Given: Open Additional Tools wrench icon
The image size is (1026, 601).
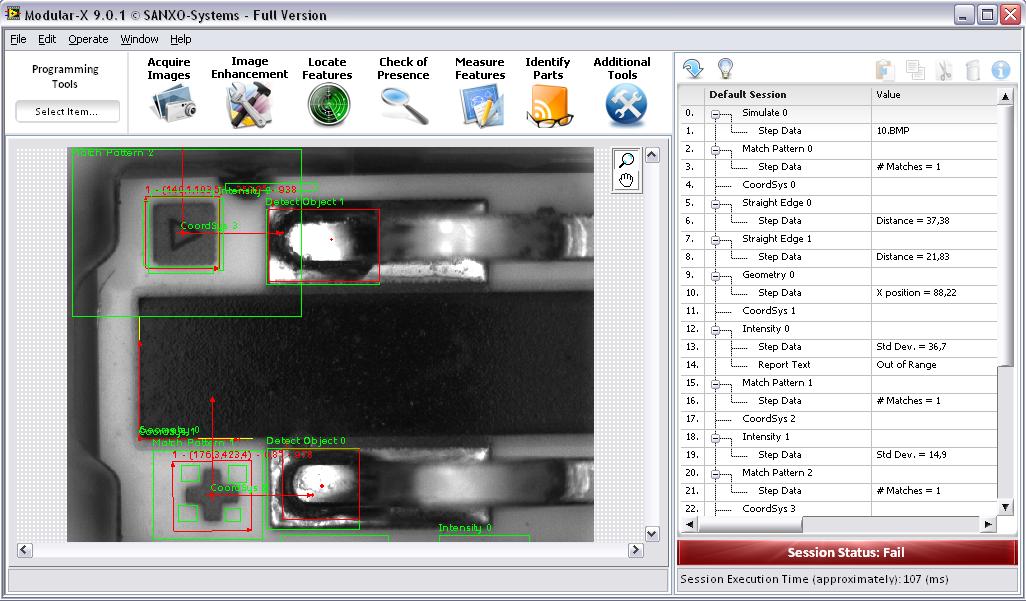Looking at the screenshot, I should (x=623, y=104).
